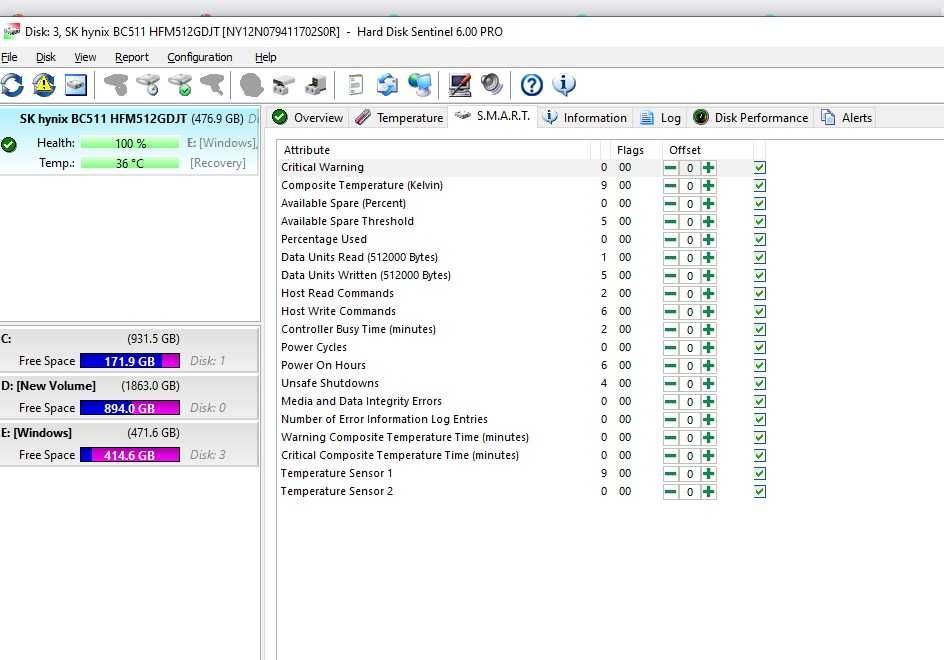Click the Temp. 36 °C green bar

click(x=130, y=163)
